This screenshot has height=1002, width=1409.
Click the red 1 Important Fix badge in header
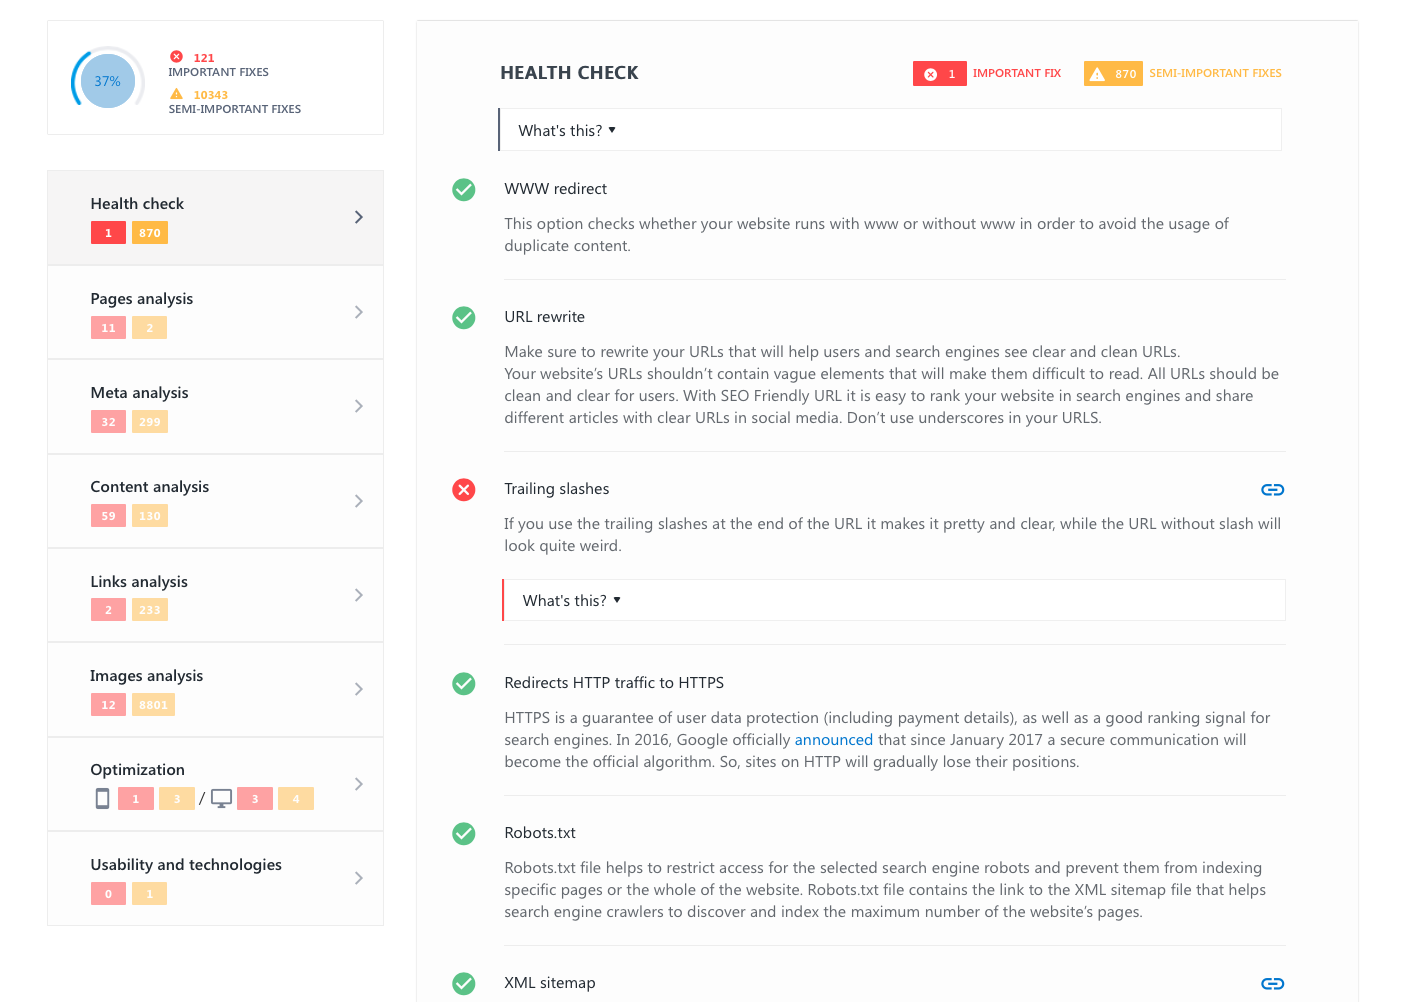[x=939, y=74]
